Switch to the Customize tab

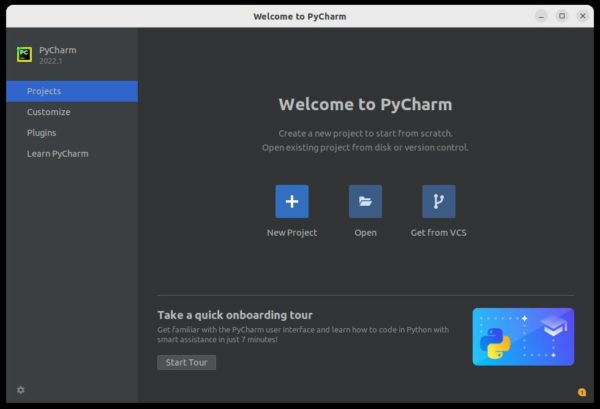72,112
